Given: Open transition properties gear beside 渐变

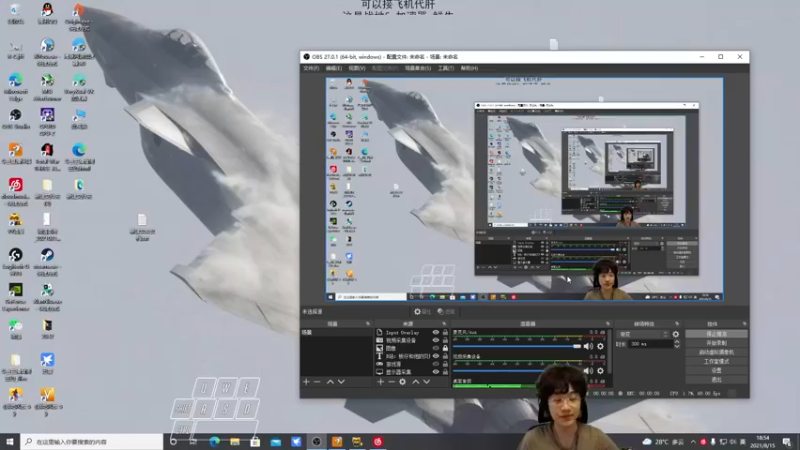Looking at the screenshot, I should 676,334.
